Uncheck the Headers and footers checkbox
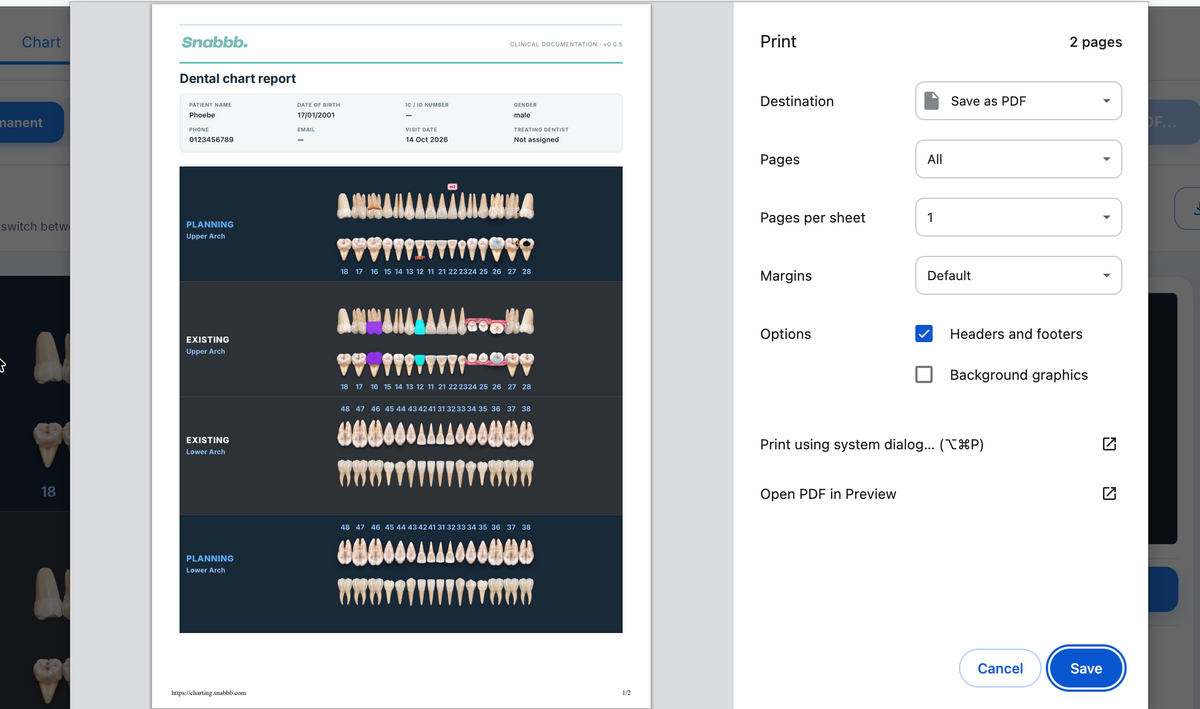 click(x=924, y=334)
